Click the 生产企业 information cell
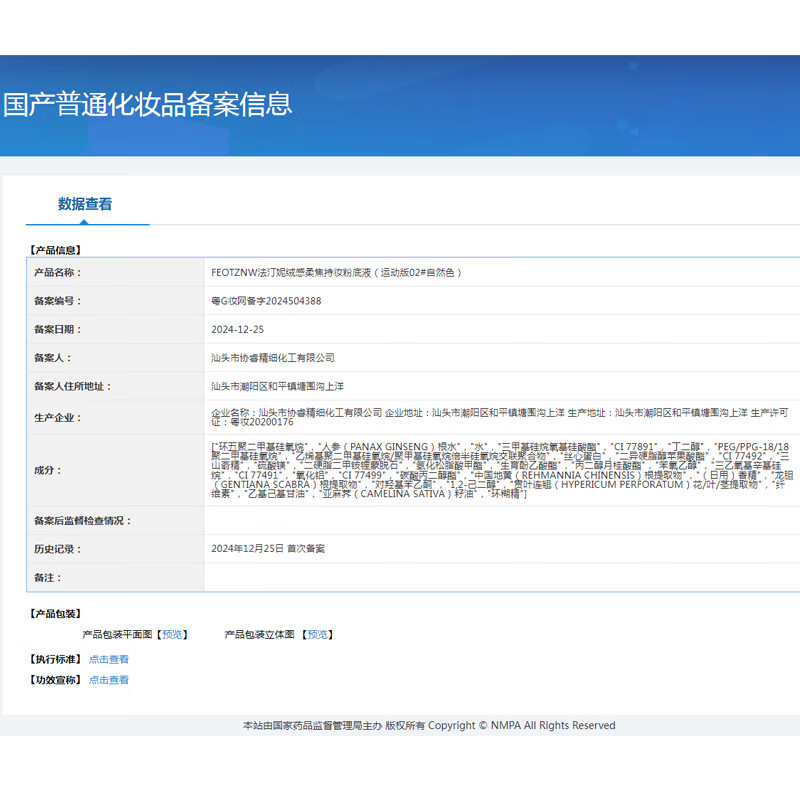 (x=500, y=417)
